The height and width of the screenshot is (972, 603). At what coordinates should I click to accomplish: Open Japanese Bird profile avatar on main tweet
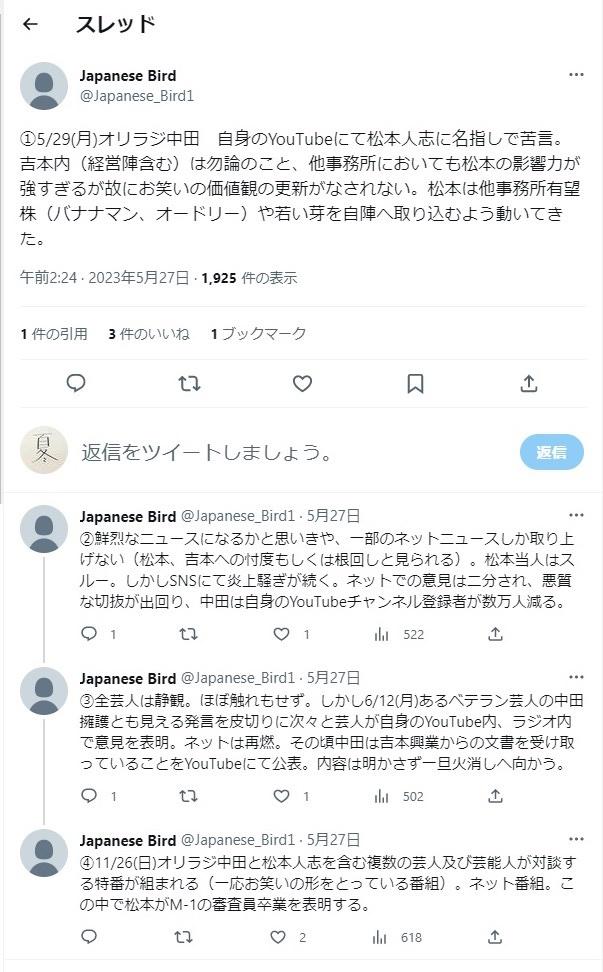tap(44, 86)
